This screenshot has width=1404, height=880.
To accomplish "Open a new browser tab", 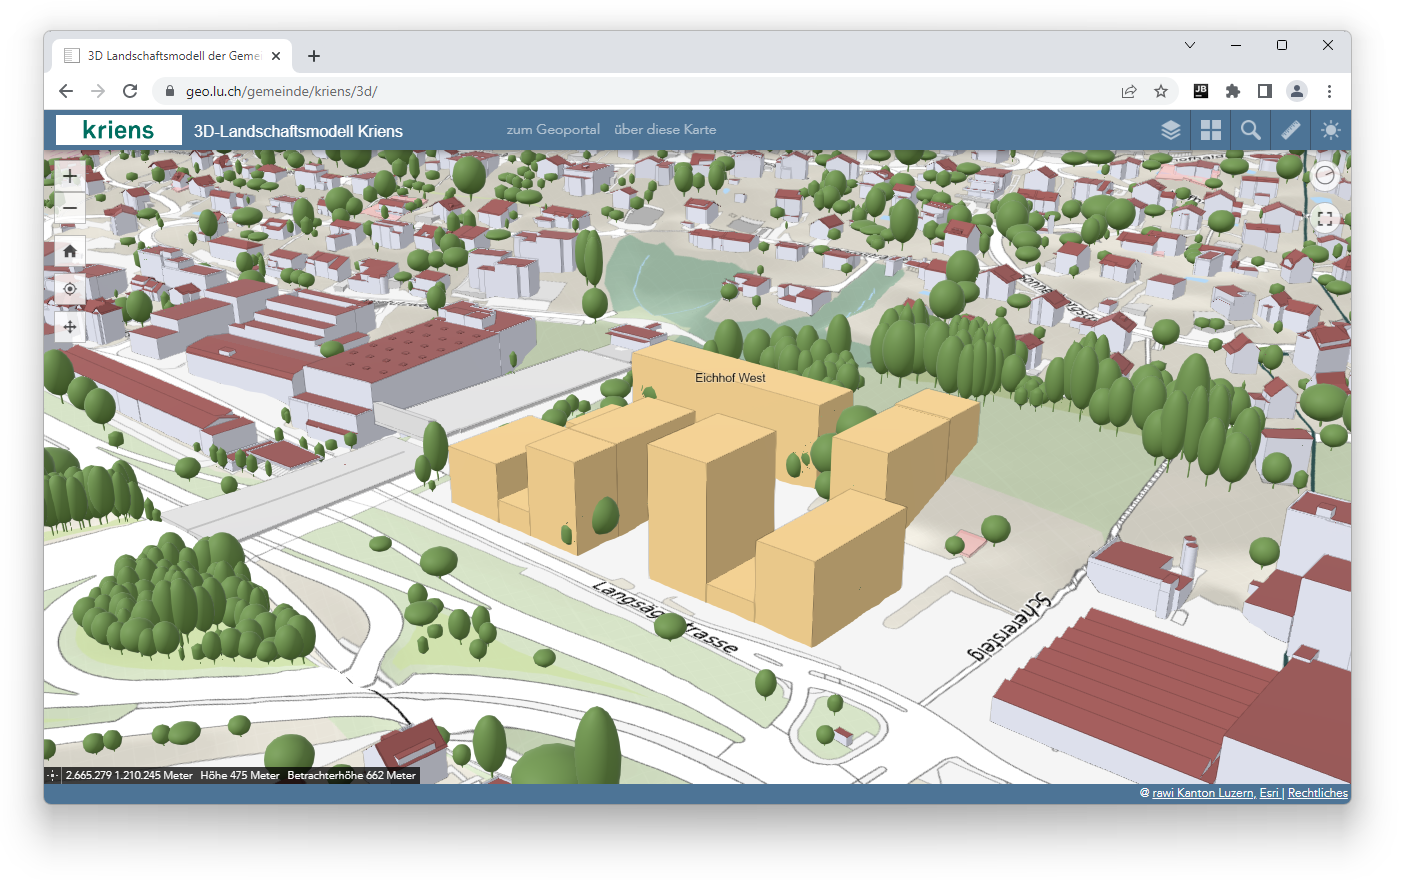I will tap(314, 56).
